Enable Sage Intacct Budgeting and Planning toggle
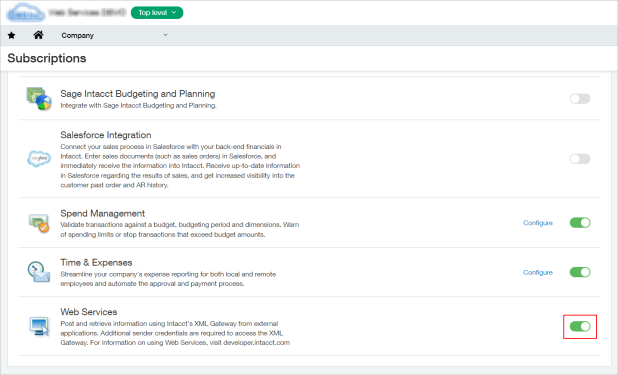618x375 pixels. (580, 99)
